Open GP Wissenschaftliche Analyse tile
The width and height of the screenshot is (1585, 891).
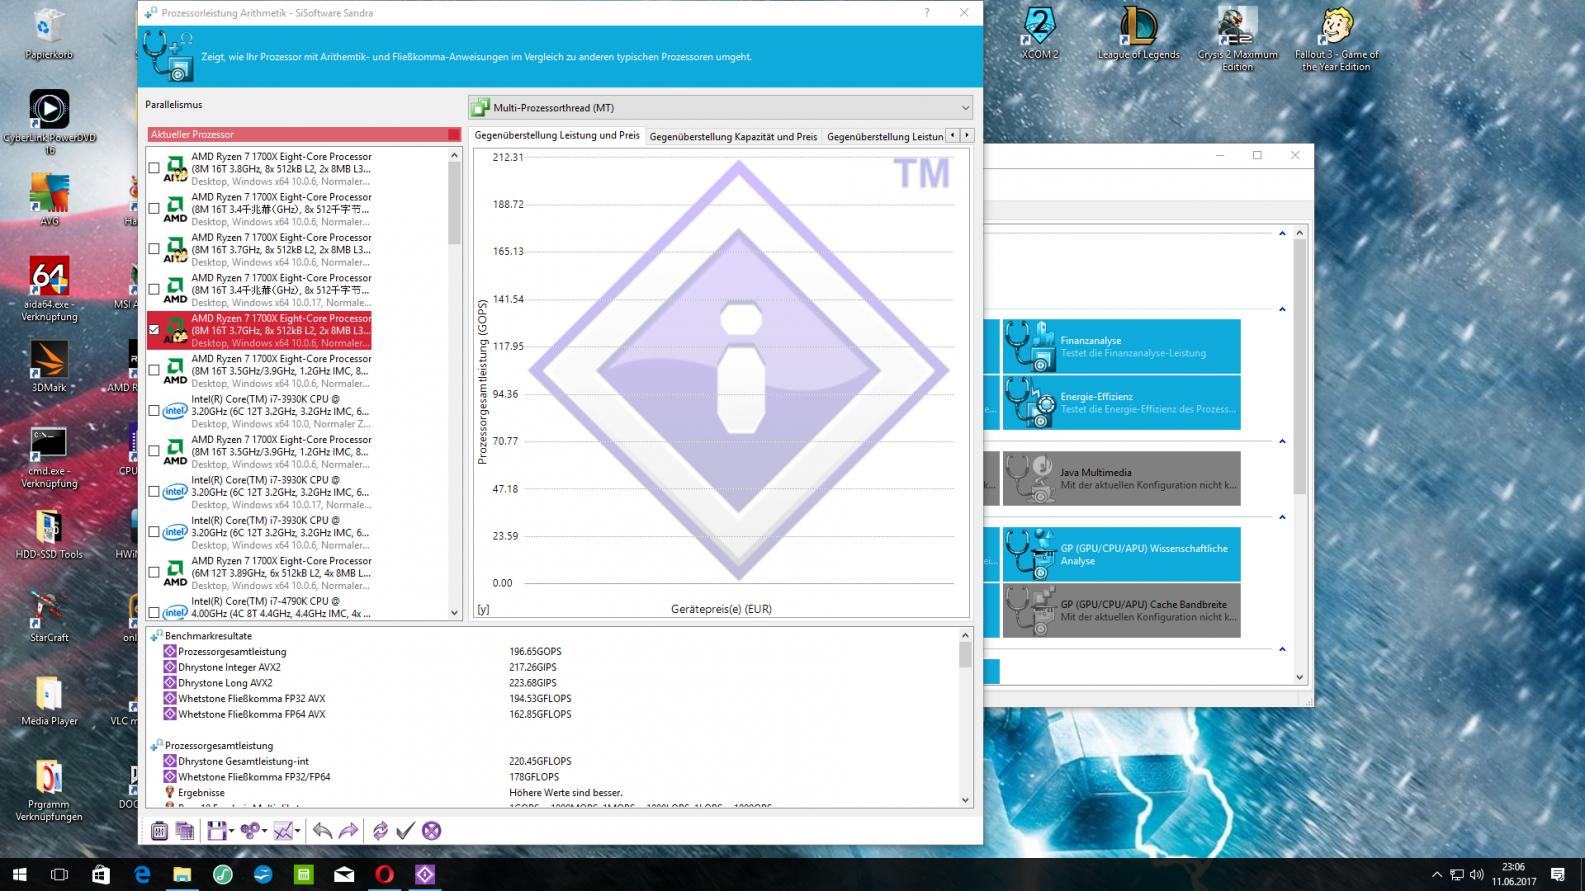1121,554
